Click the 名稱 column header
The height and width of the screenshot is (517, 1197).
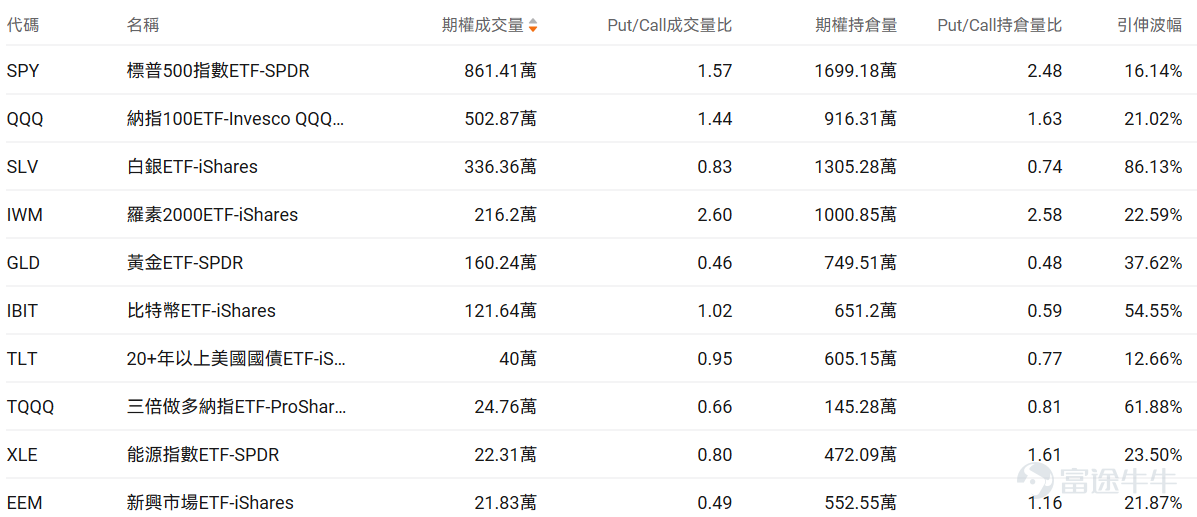(x=142, y=25)
